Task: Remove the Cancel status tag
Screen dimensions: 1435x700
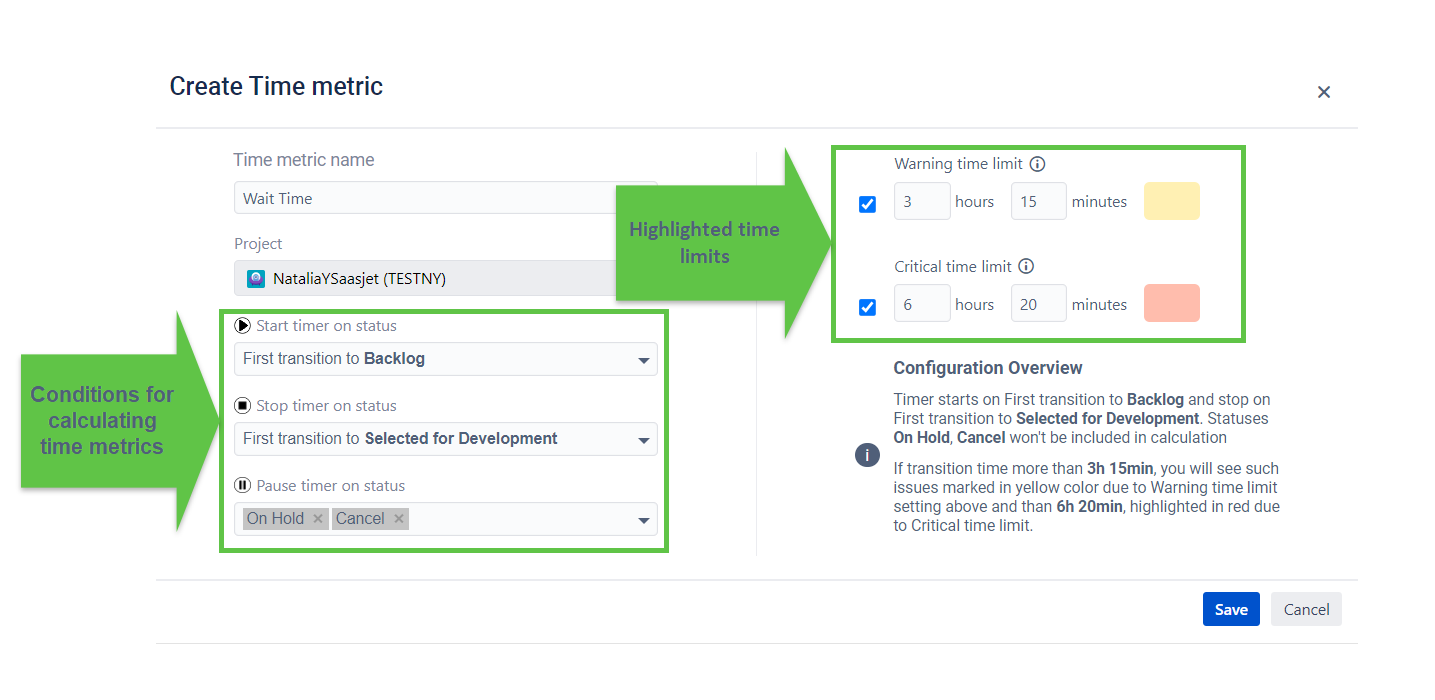Action: point(399,518)
